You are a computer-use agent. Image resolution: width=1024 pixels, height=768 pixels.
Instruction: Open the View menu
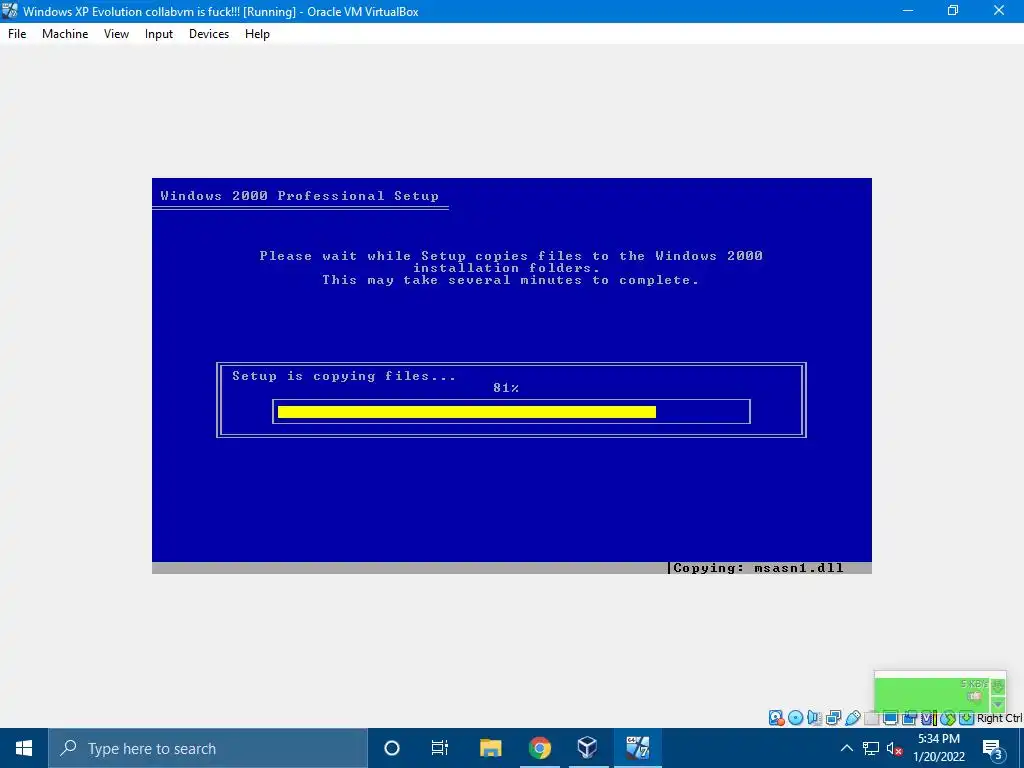pos(116,34)
